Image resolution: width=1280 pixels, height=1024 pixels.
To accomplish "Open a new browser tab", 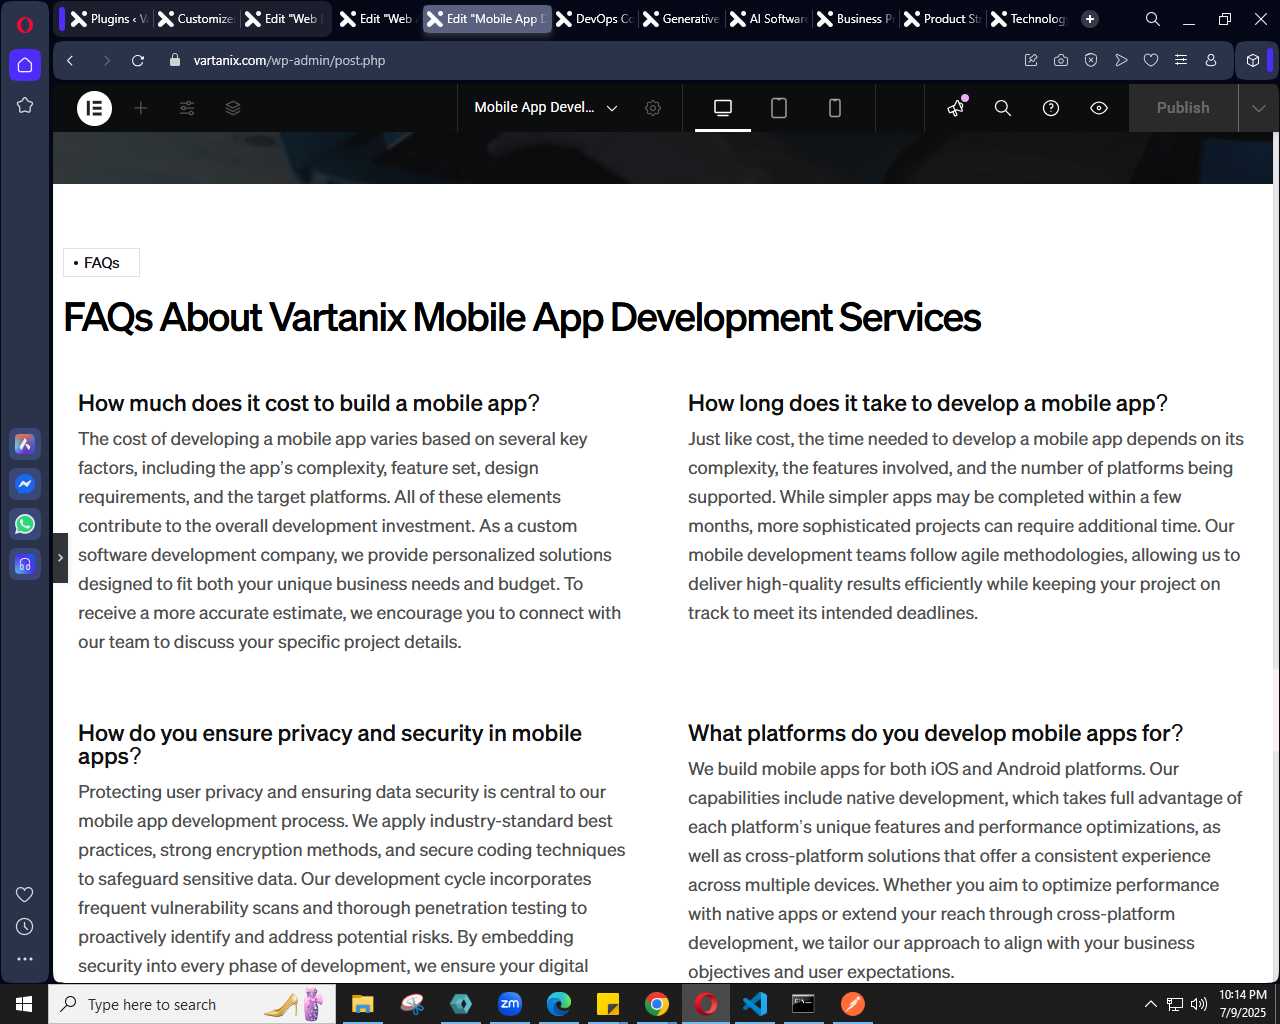I will pyautogui.click(x=1090, y=19).
